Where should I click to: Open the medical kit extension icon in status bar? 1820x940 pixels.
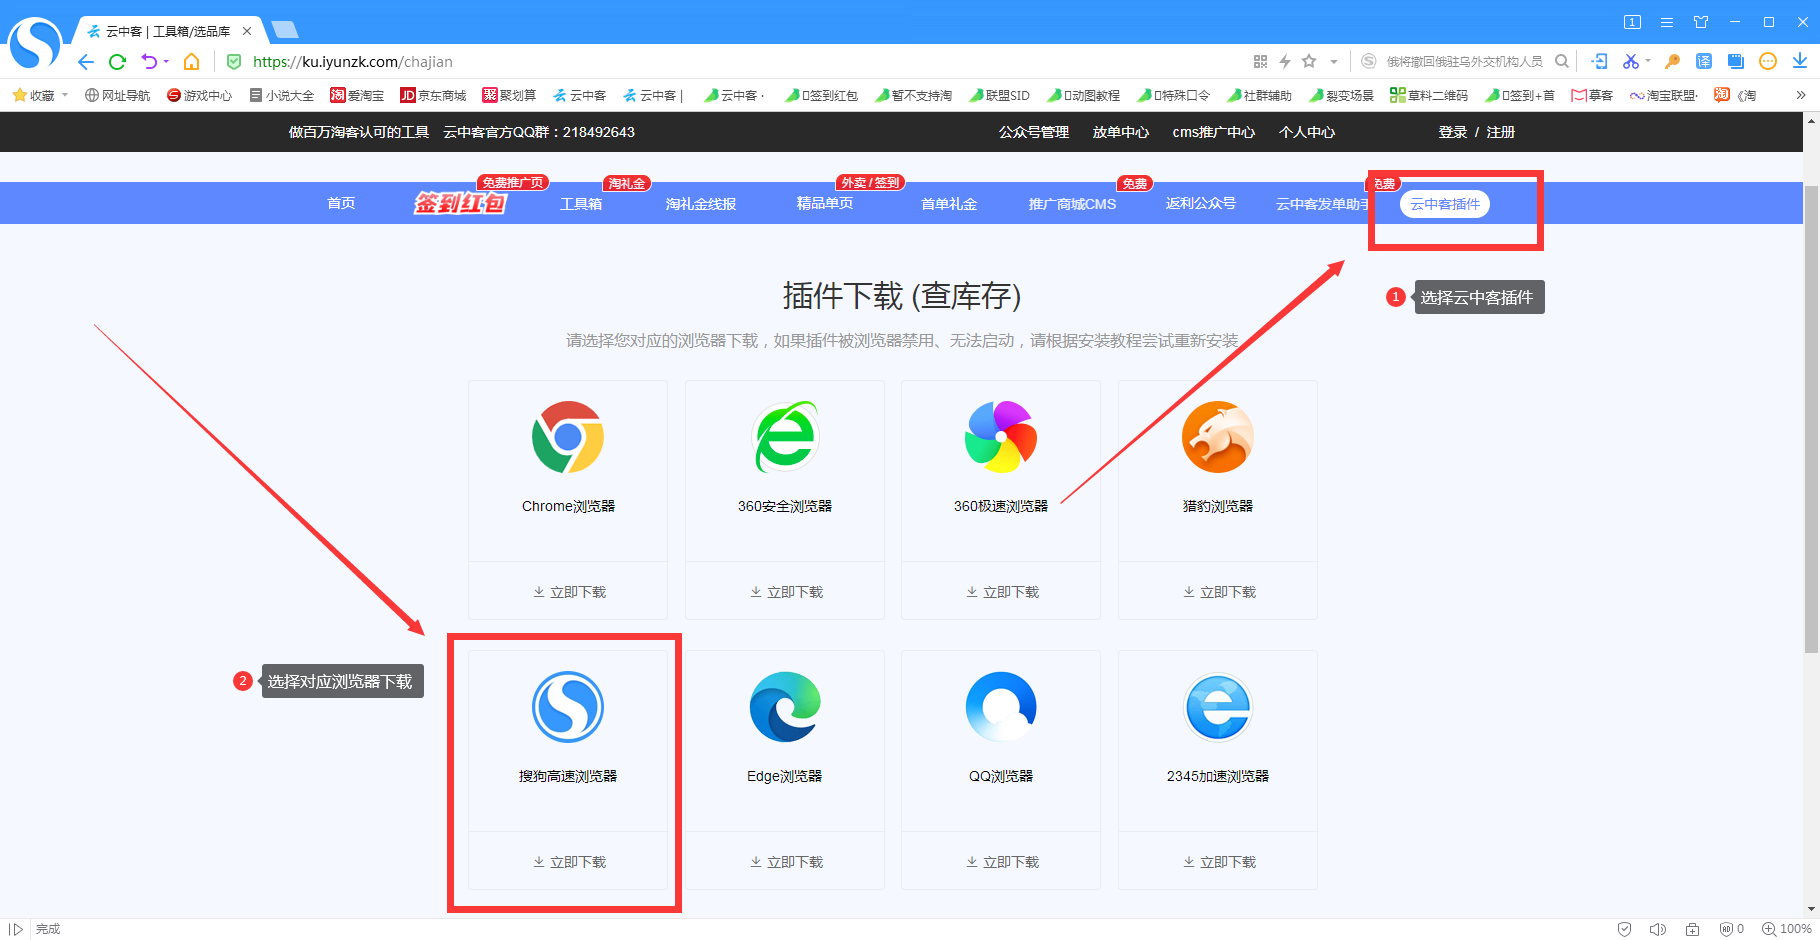coord(1693,928)
